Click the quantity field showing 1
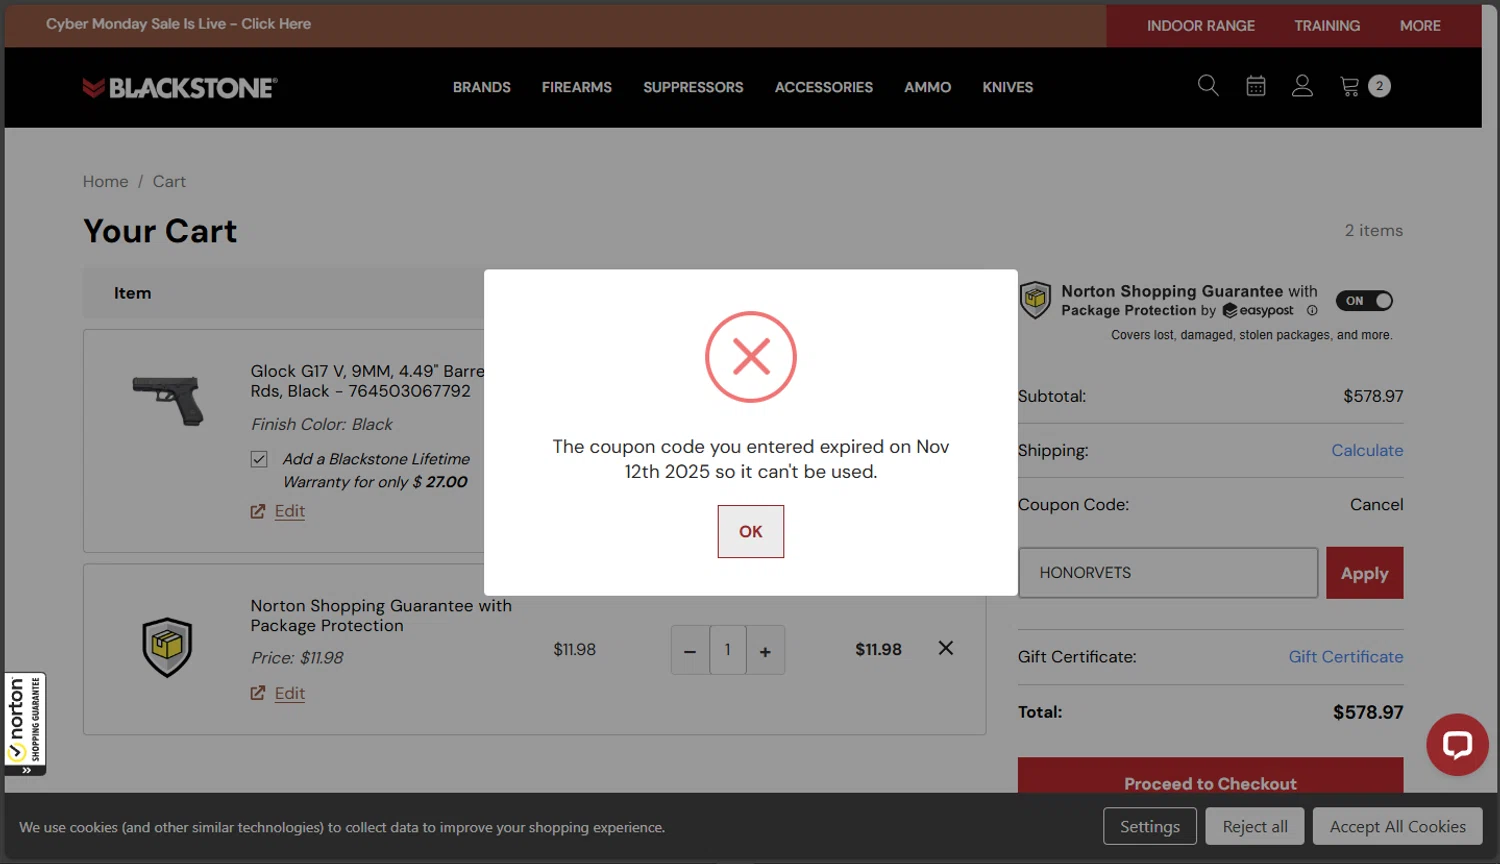The image size is (1500, 864). point(728,650)
